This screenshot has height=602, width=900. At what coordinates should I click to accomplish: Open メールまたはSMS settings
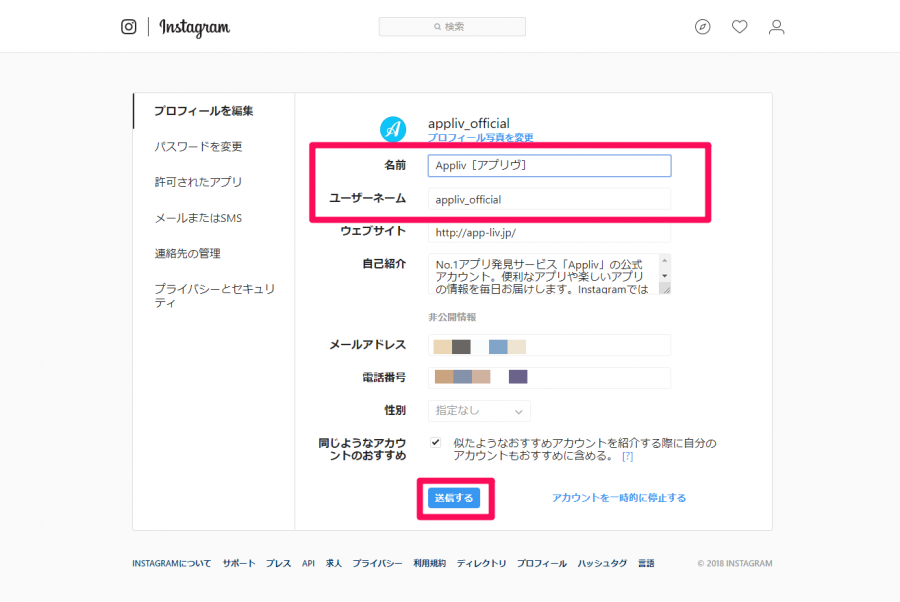coord(198,218)
